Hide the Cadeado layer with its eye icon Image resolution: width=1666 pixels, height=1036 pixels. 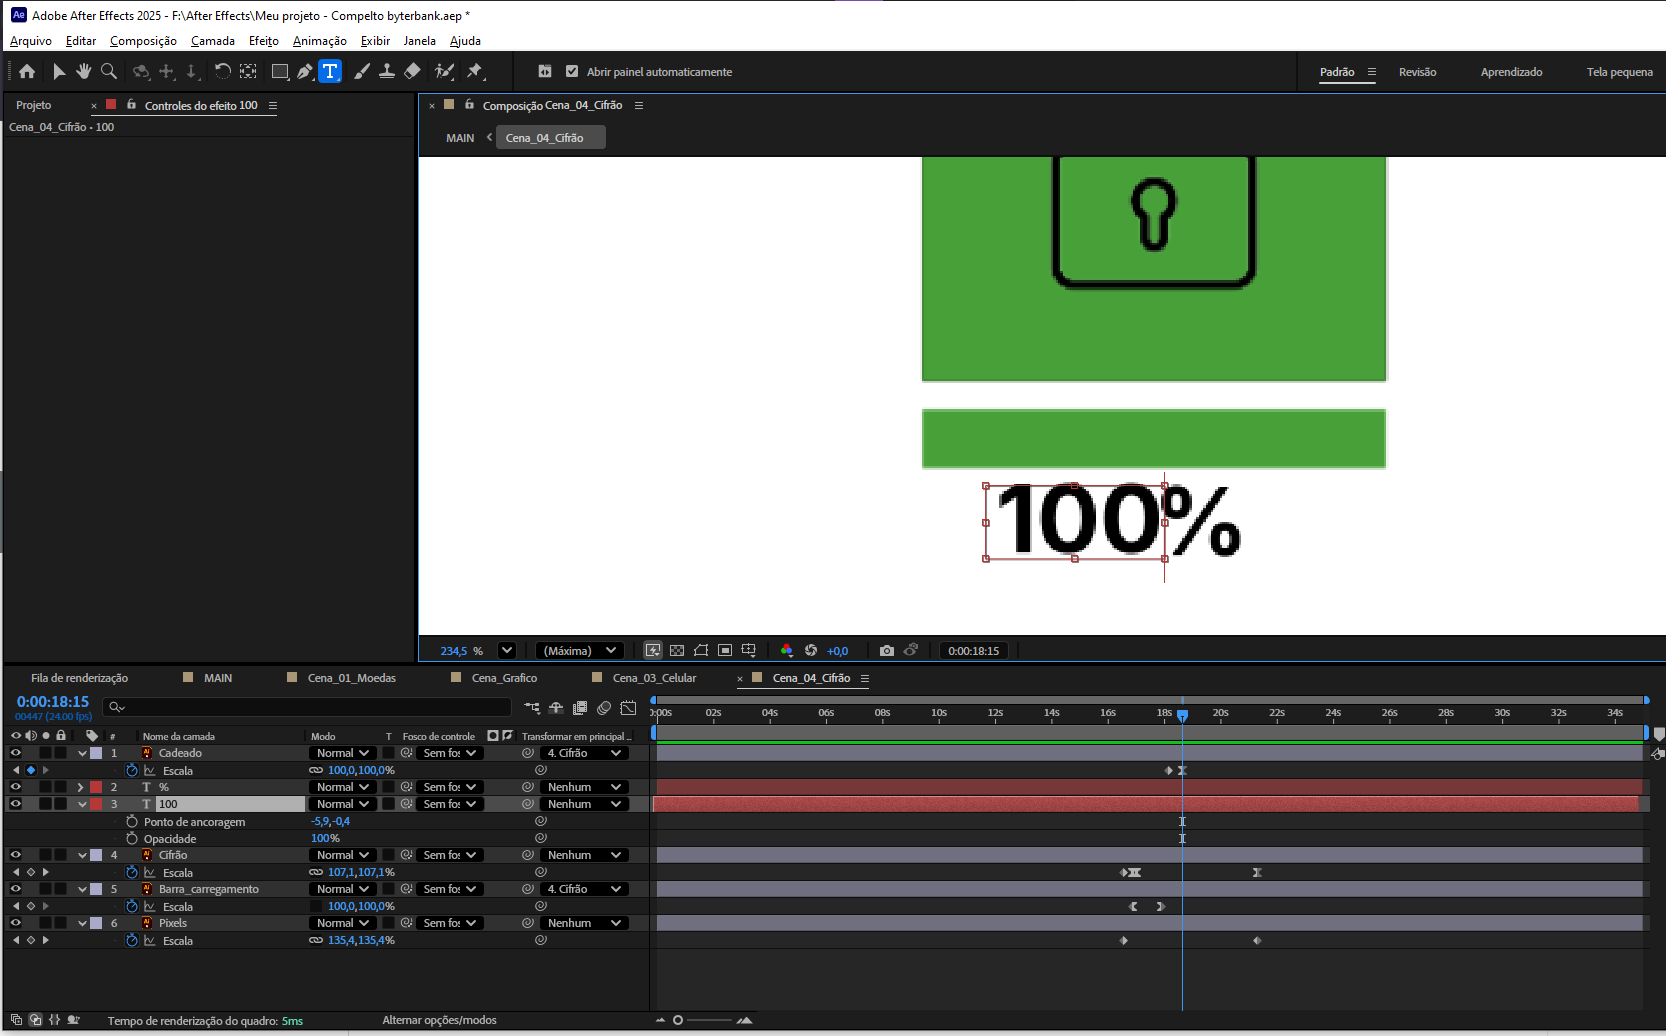(x=16, y=753)
